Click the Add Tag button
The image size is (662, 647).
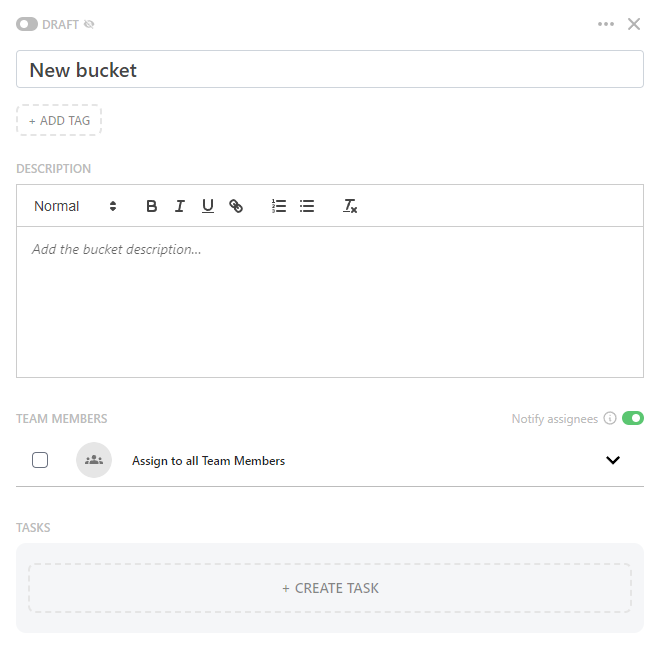coord(59,120)
